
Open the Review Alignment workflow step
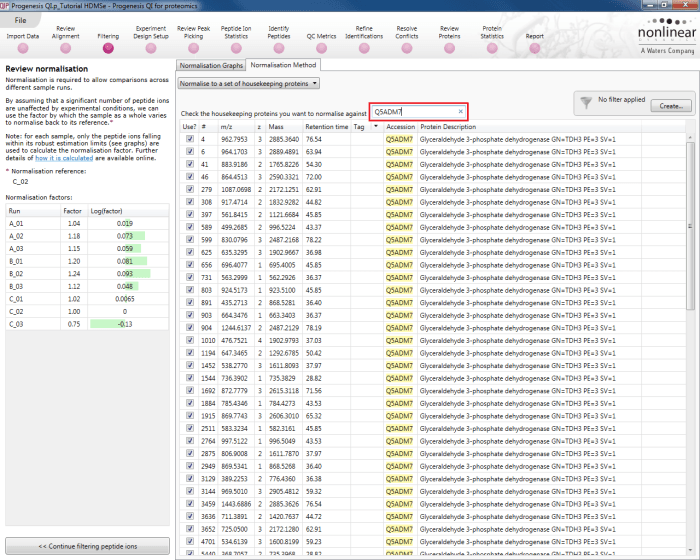point(66,48)
